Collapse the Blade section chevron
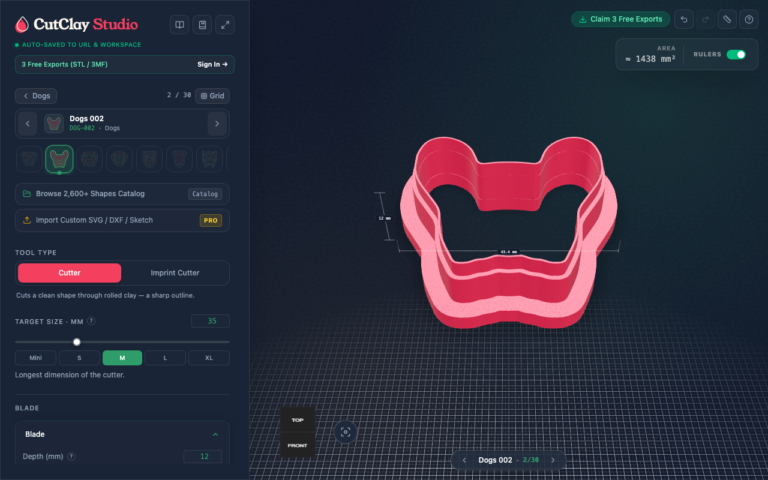Image resolution: width=768 pixels, height=480 pixels. 215,435
